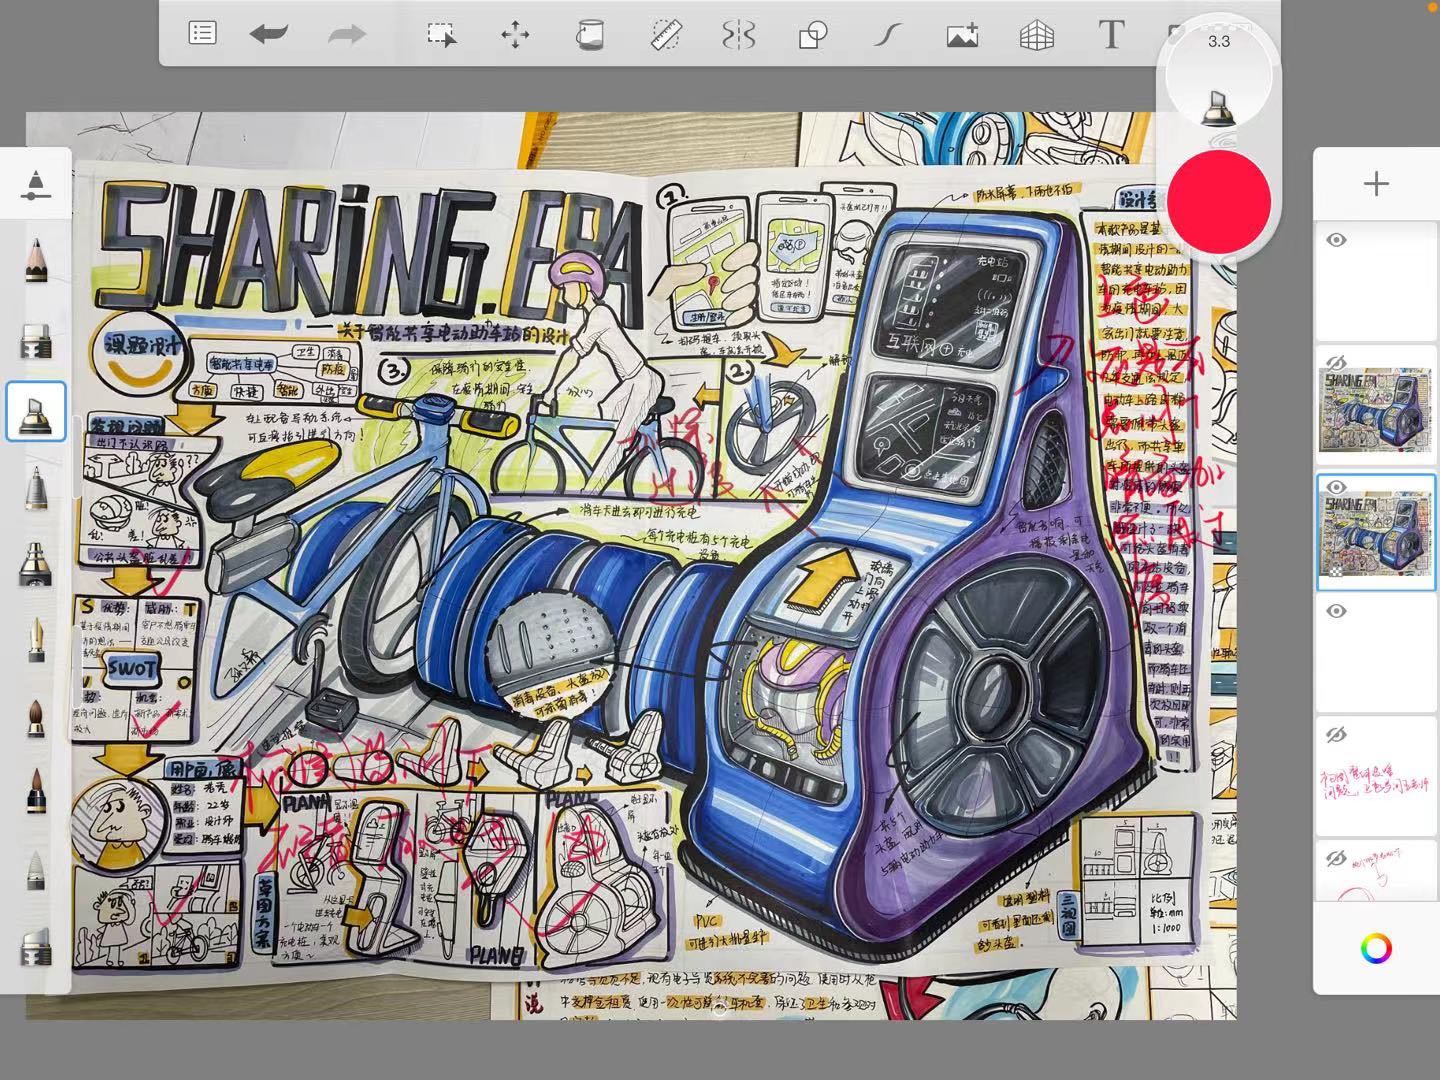
Task: Select the rectangular selection tool
Action: click(x=441, y=33)
